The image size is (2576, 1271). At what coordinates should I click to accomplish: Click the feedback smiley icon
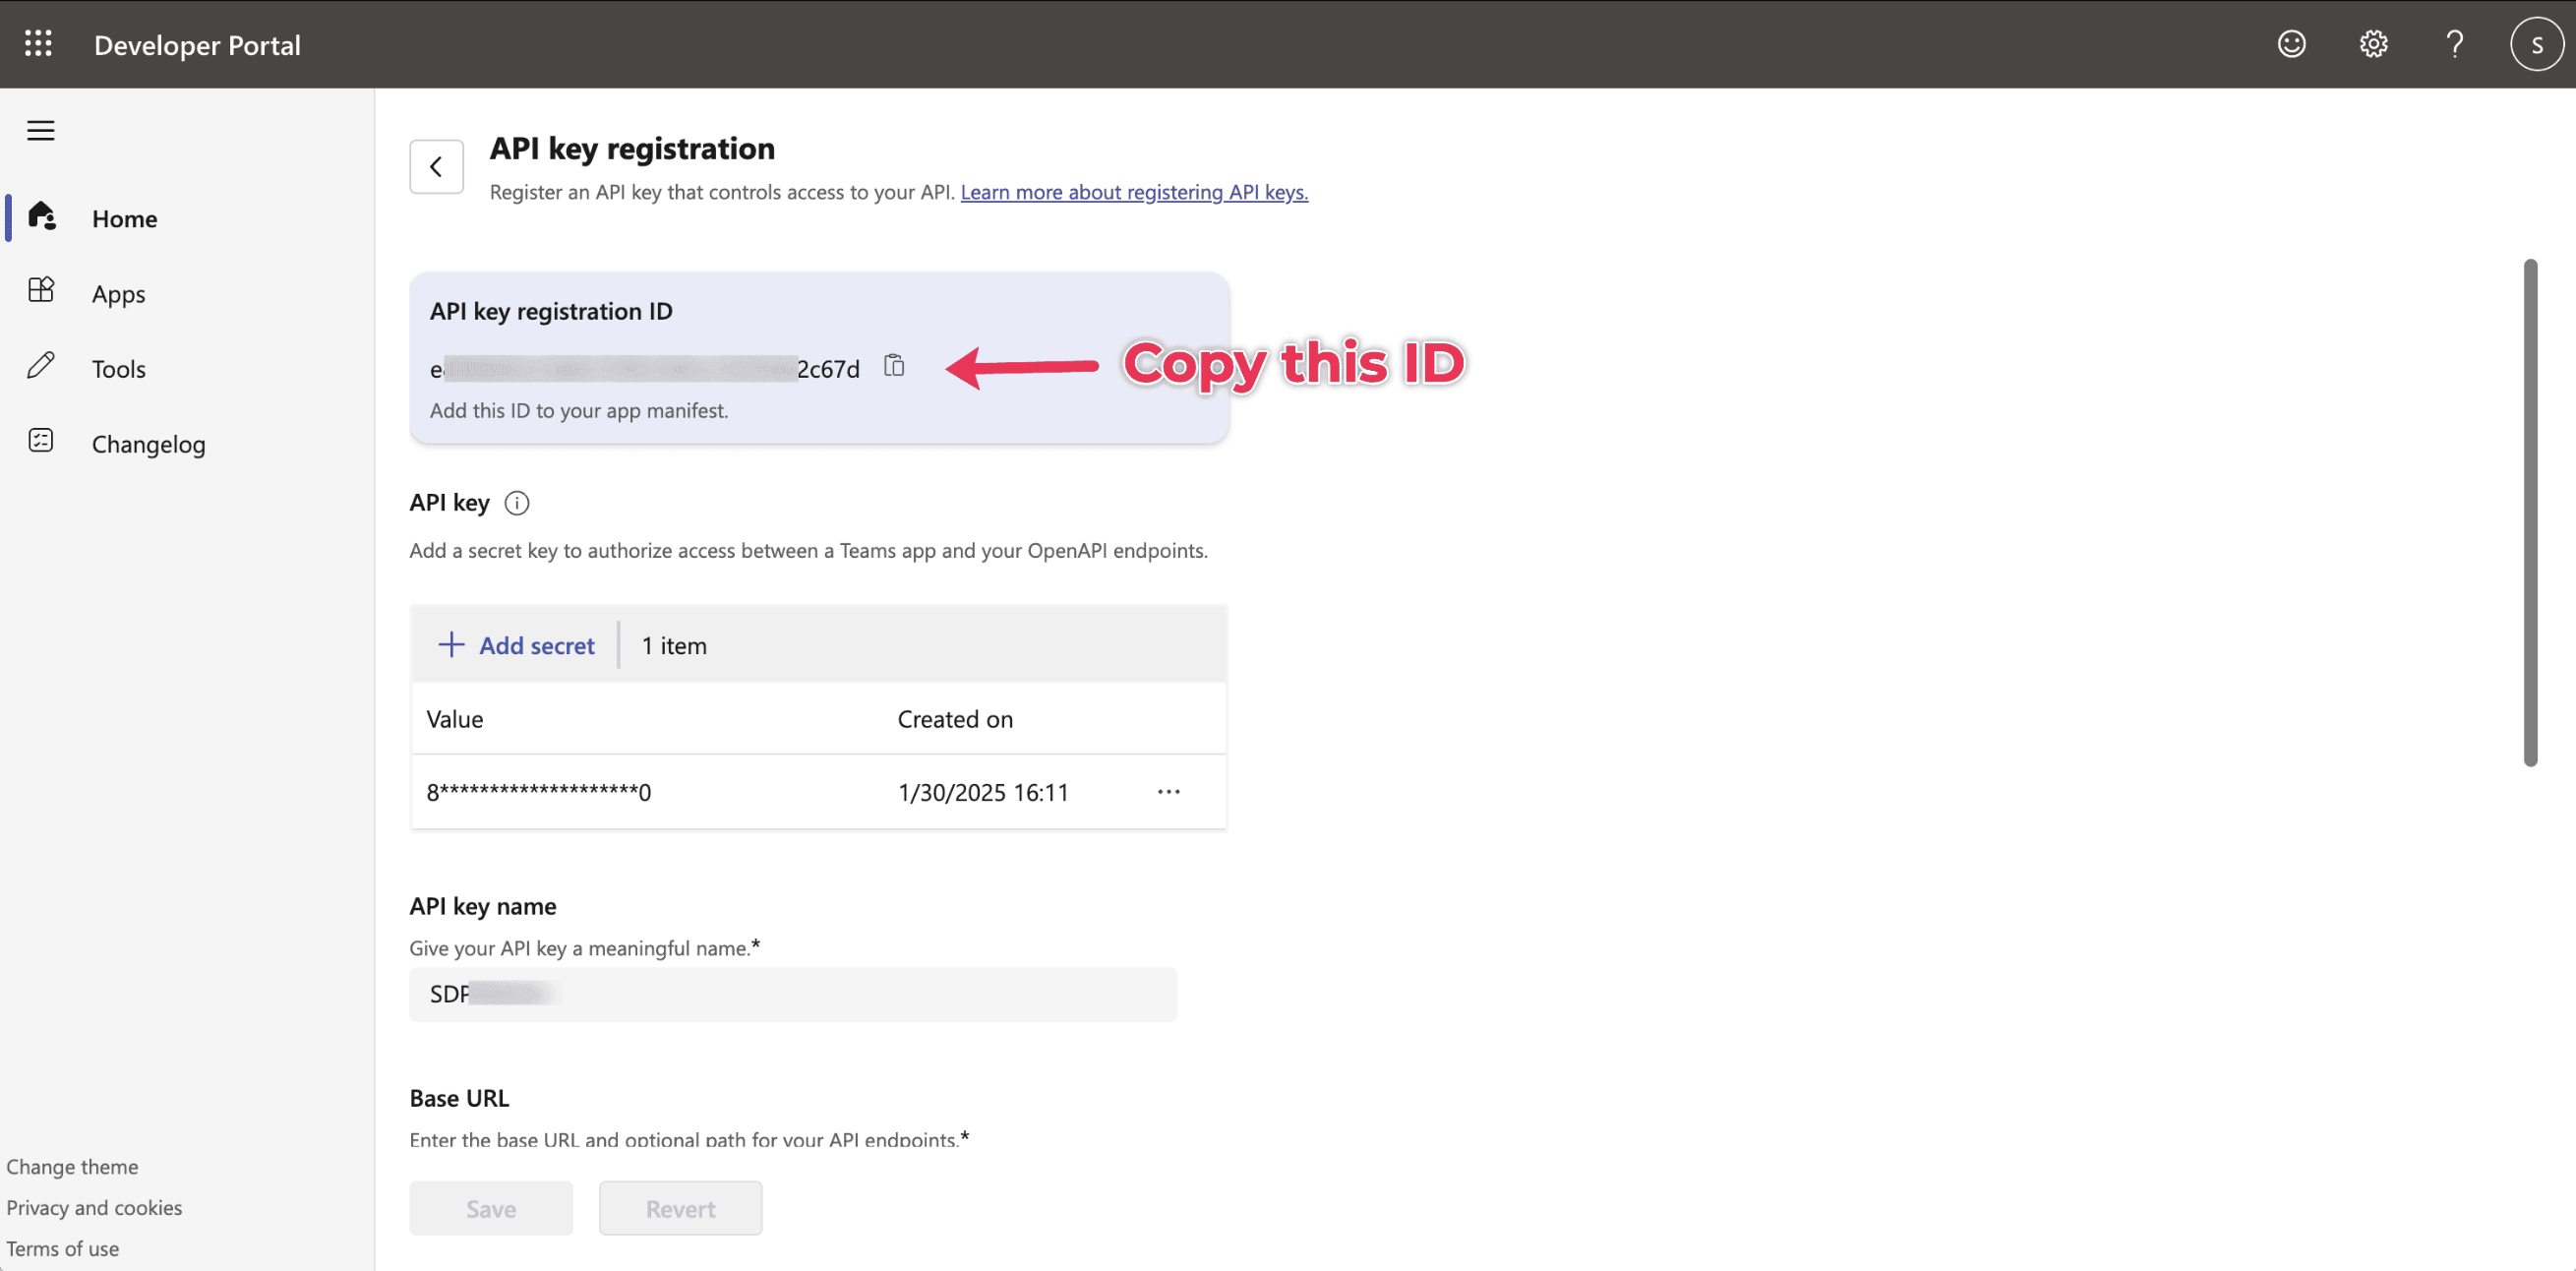point(2291,44)
